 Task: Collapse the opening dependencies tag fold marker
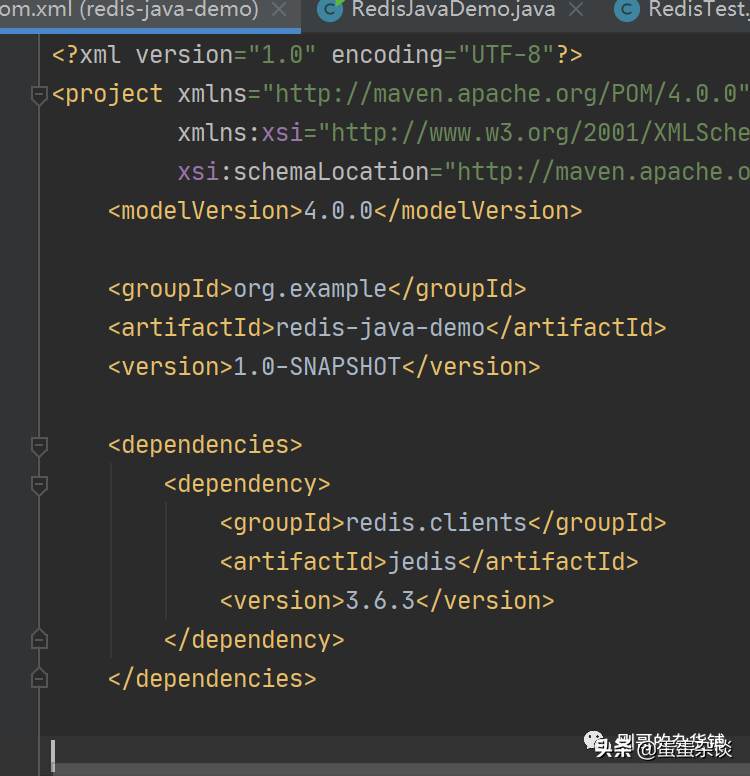click(39, 446)
